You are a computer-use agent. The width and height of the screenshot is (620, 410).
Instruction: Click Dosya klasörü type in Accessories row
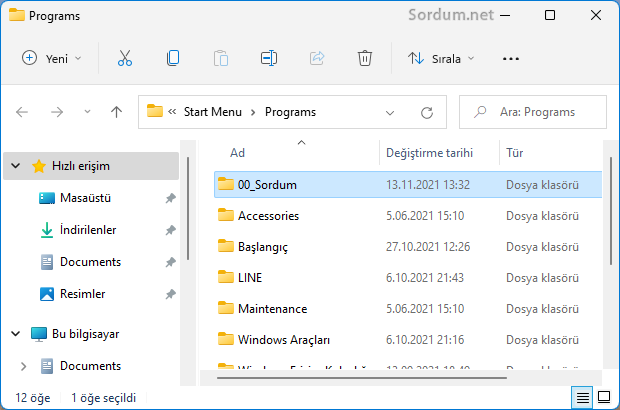[x=542, y=216]
